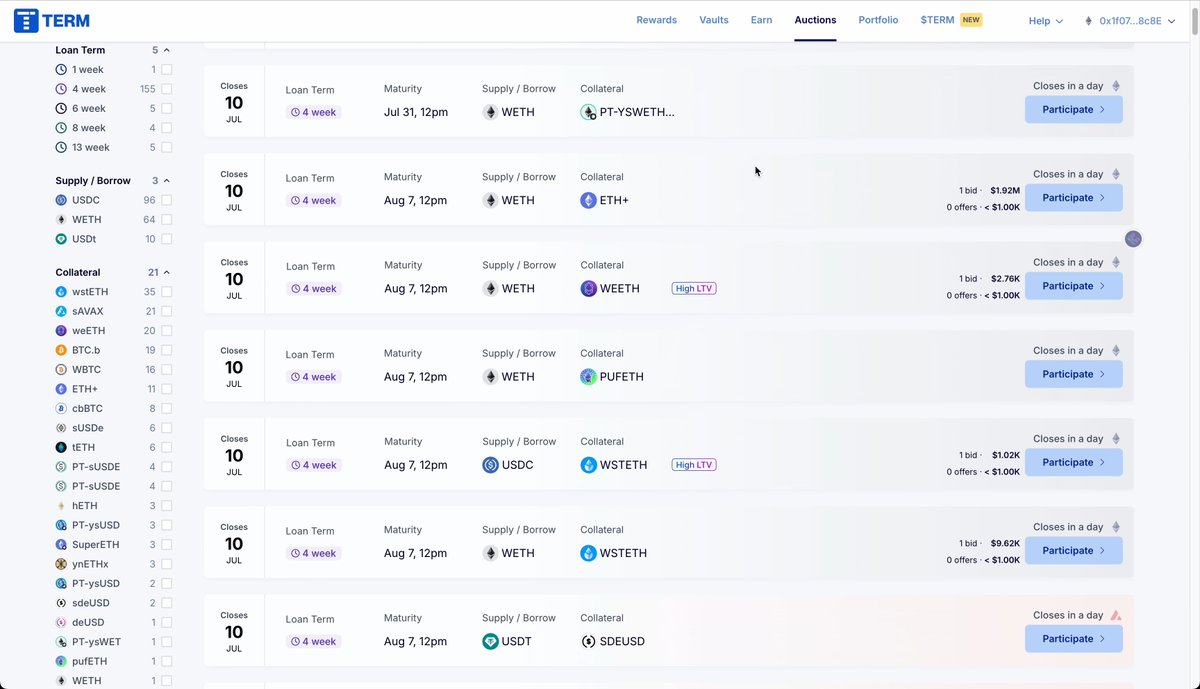Open the $TERM tab
The width and height of the screenshot is (1200, 689).
click(x=937, y=20)
